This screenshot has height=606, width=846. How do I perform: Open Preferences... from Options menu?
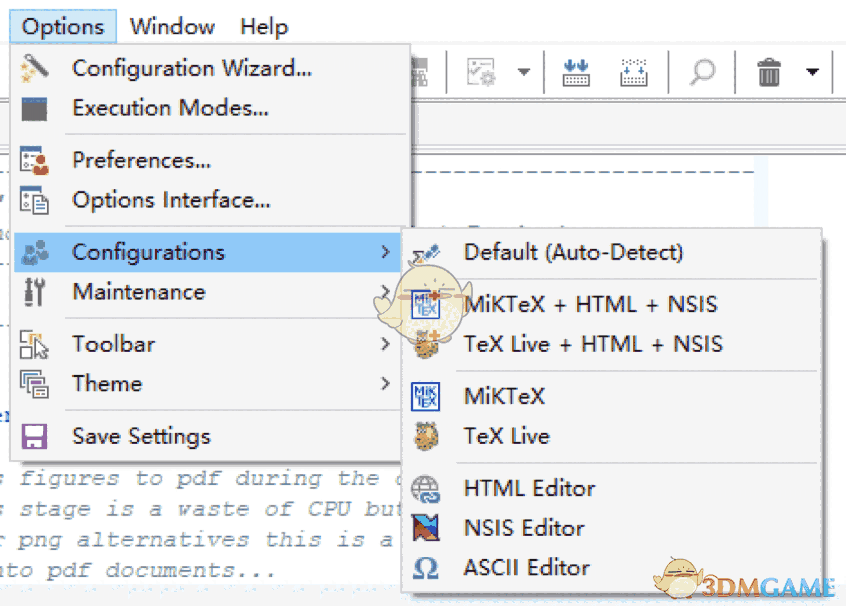[x=141, y=160]
